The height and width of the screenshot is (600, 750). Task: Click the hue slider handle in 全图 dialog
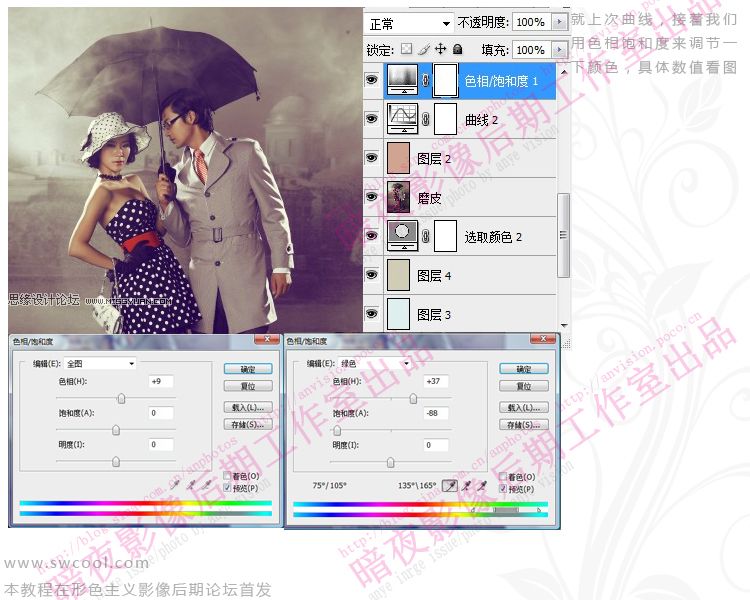[121, 399]
